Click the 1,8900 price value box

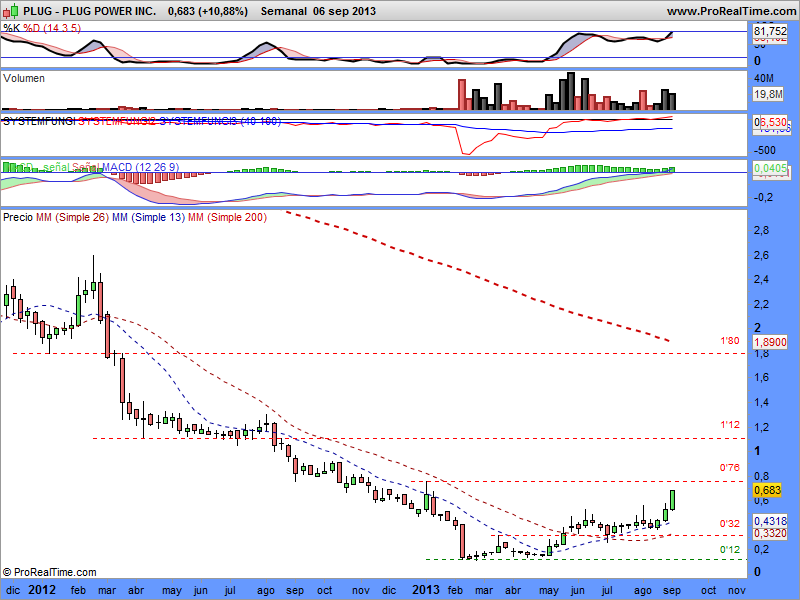click(x=770, y=342)
